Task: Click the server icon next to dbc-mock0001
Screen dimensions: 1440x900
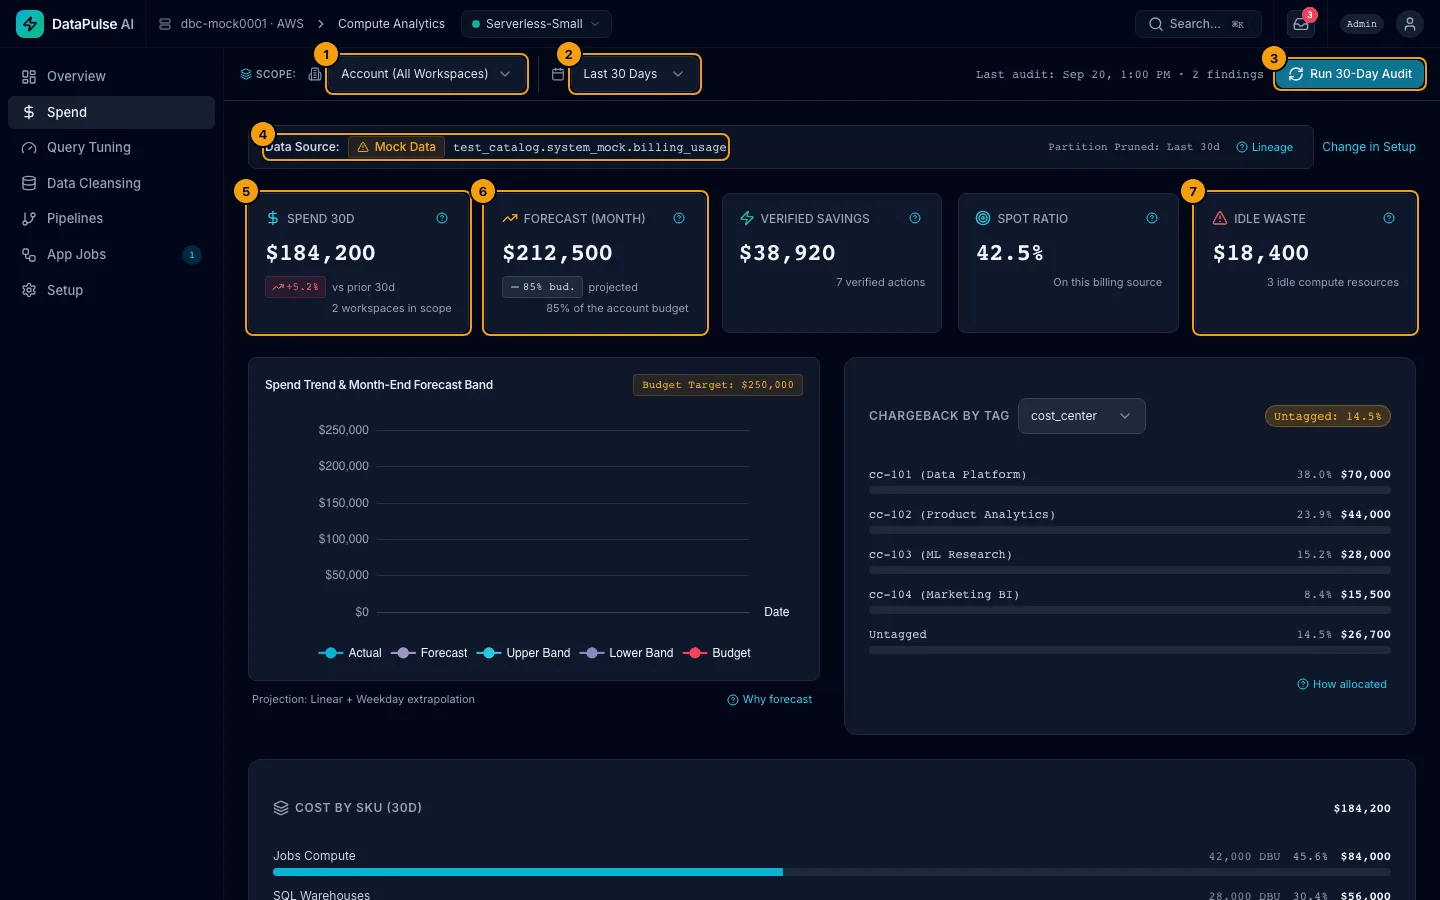Action: point(165,24)
